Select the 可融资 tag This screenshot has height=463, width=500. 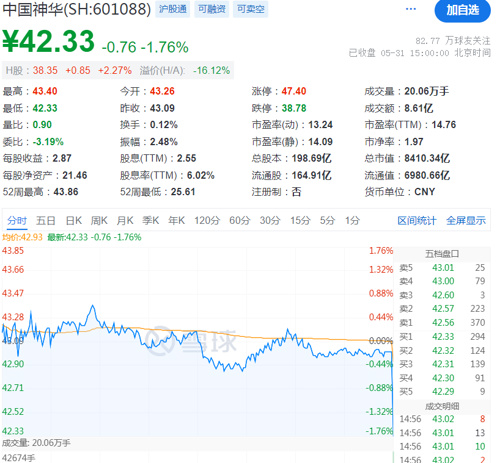click(212, 9)
